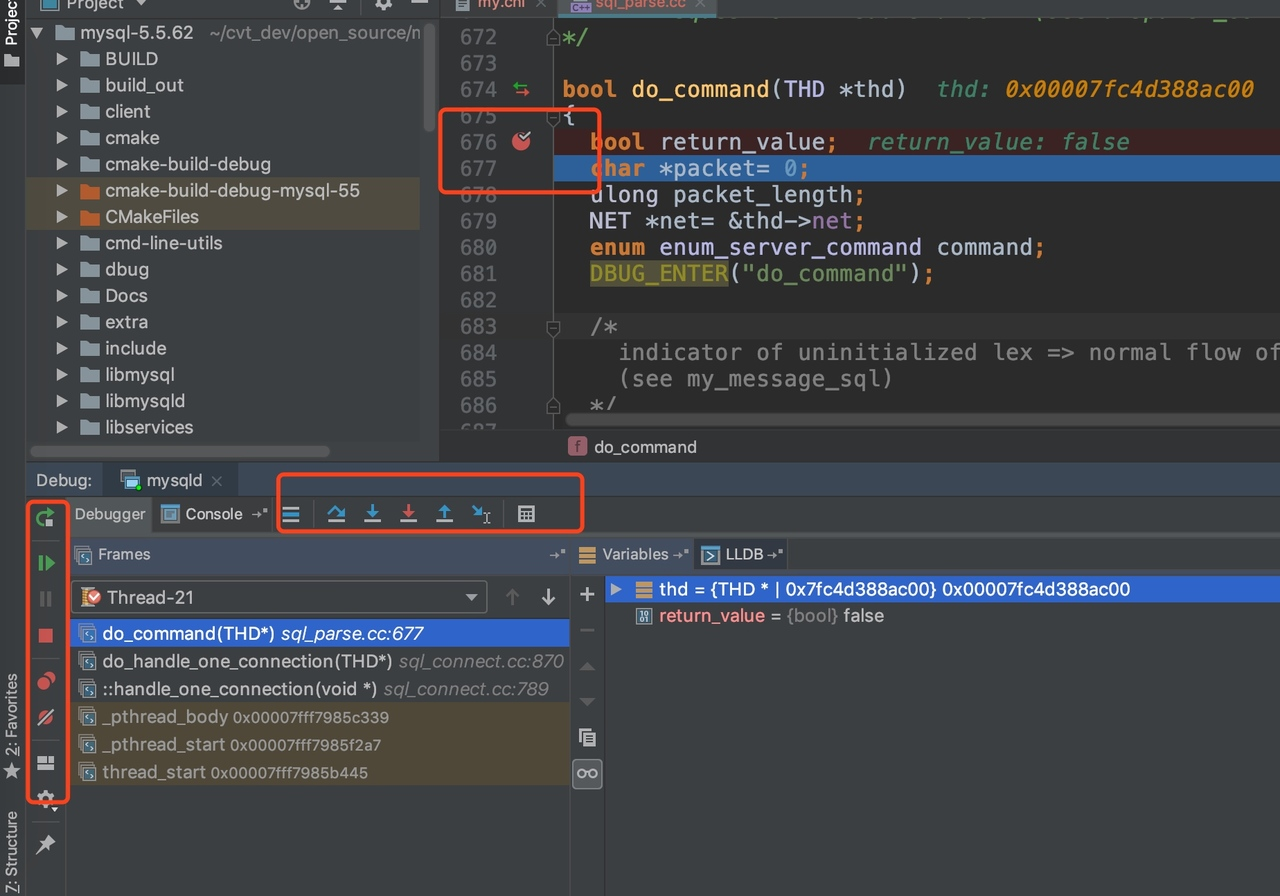Open the View Breakpoints dialog
This screenshot has height=896, width=1280.
(x=45, y=681)
